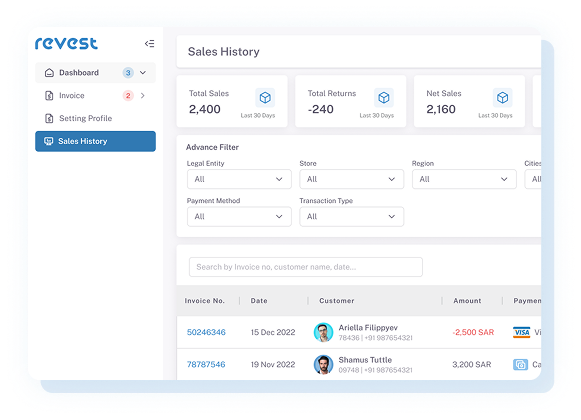Open the Transaction Type dropdown
Image resolution: width=581 pixels, height=420 pixels.
pyautogui.click(x=351, y=216)
